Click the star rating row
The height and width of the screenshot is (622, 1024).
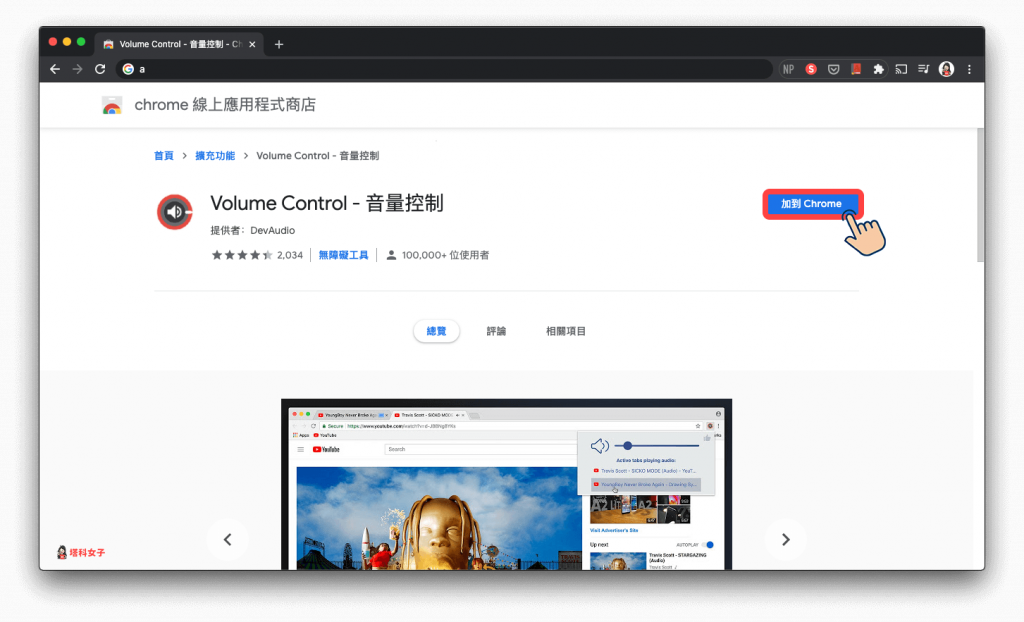tap(242, 255)
